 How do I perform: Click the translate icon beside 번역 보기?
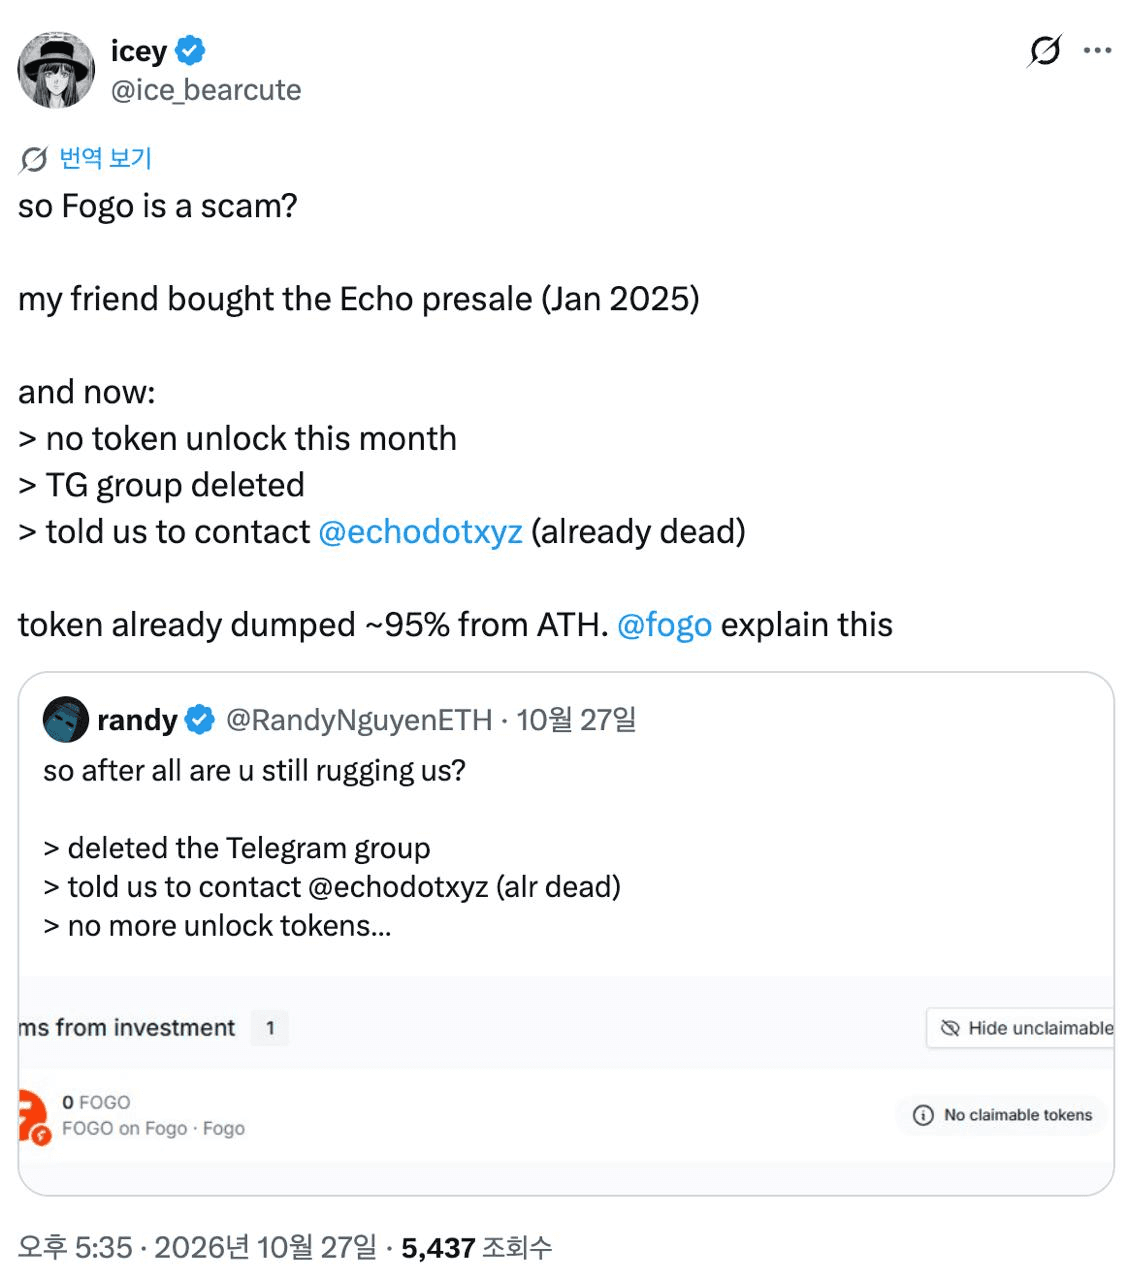33,159
